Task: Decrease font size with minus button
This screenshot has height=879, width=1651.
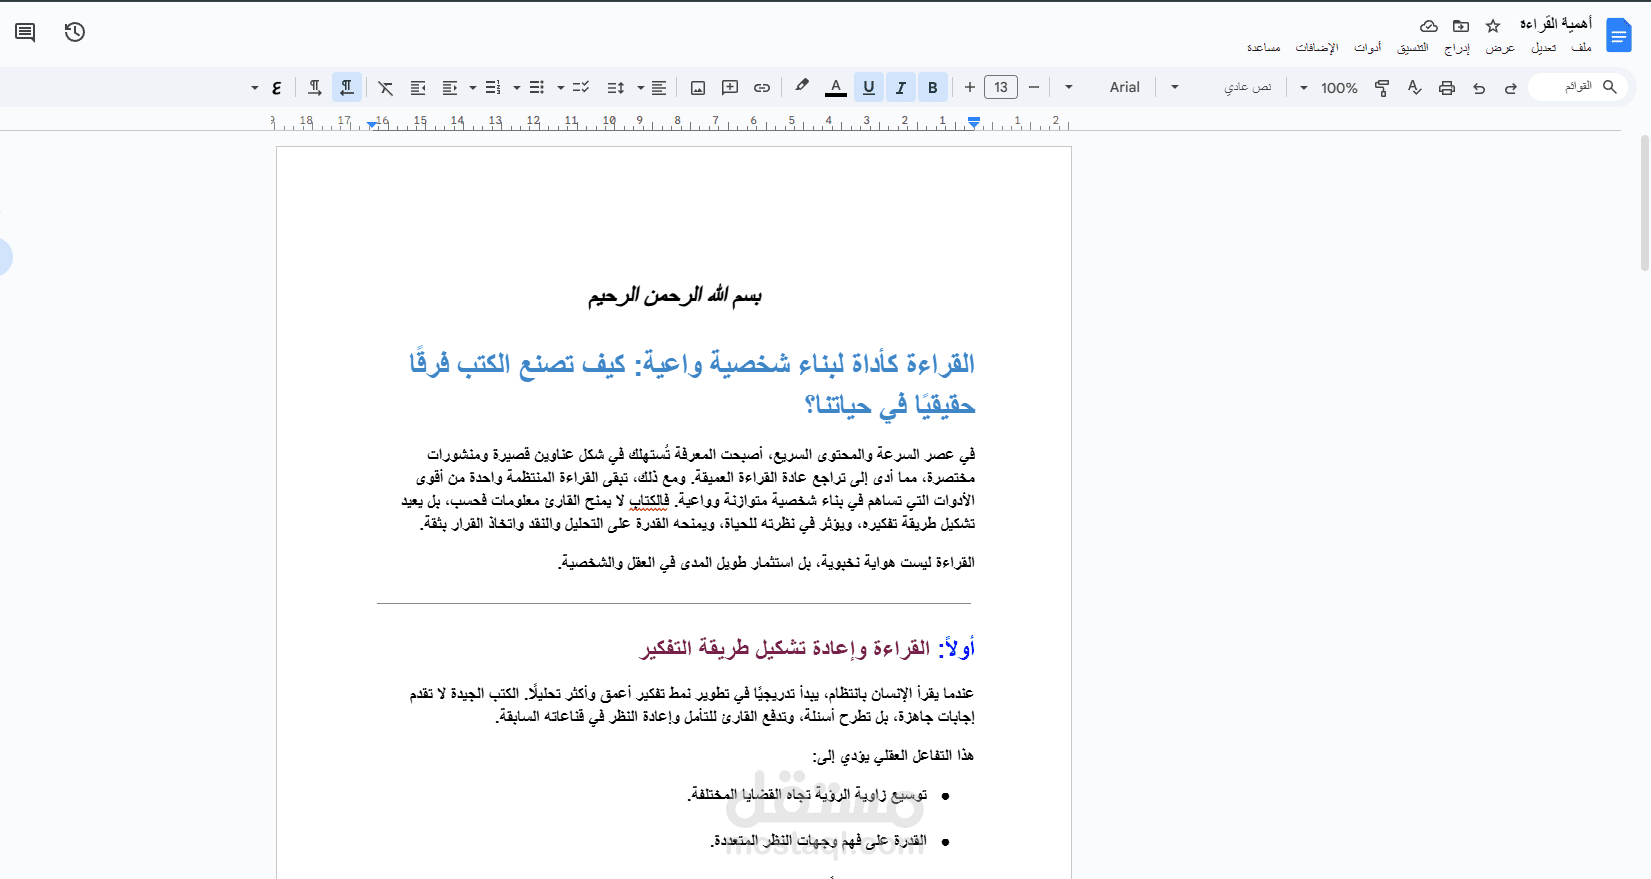Action: tap(1034, 87)
